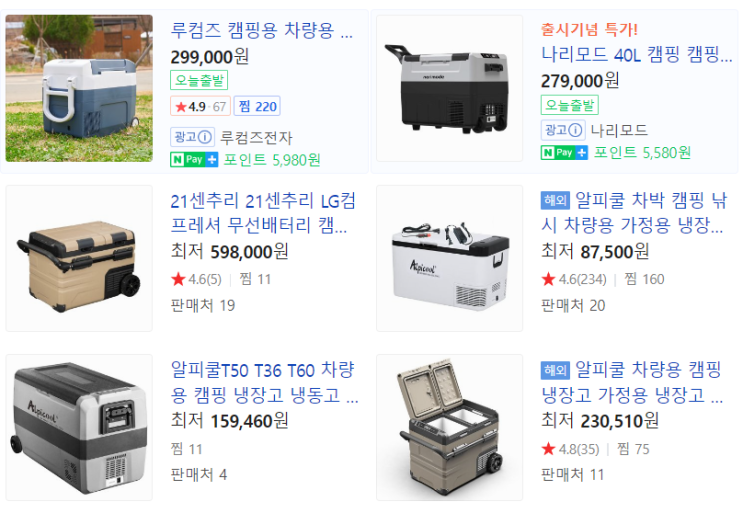This screenshot has width=743, height=513.
Task: Toggle 찜 75 on the 알피쿨 차량용 item
Action: tap(633, 449)
